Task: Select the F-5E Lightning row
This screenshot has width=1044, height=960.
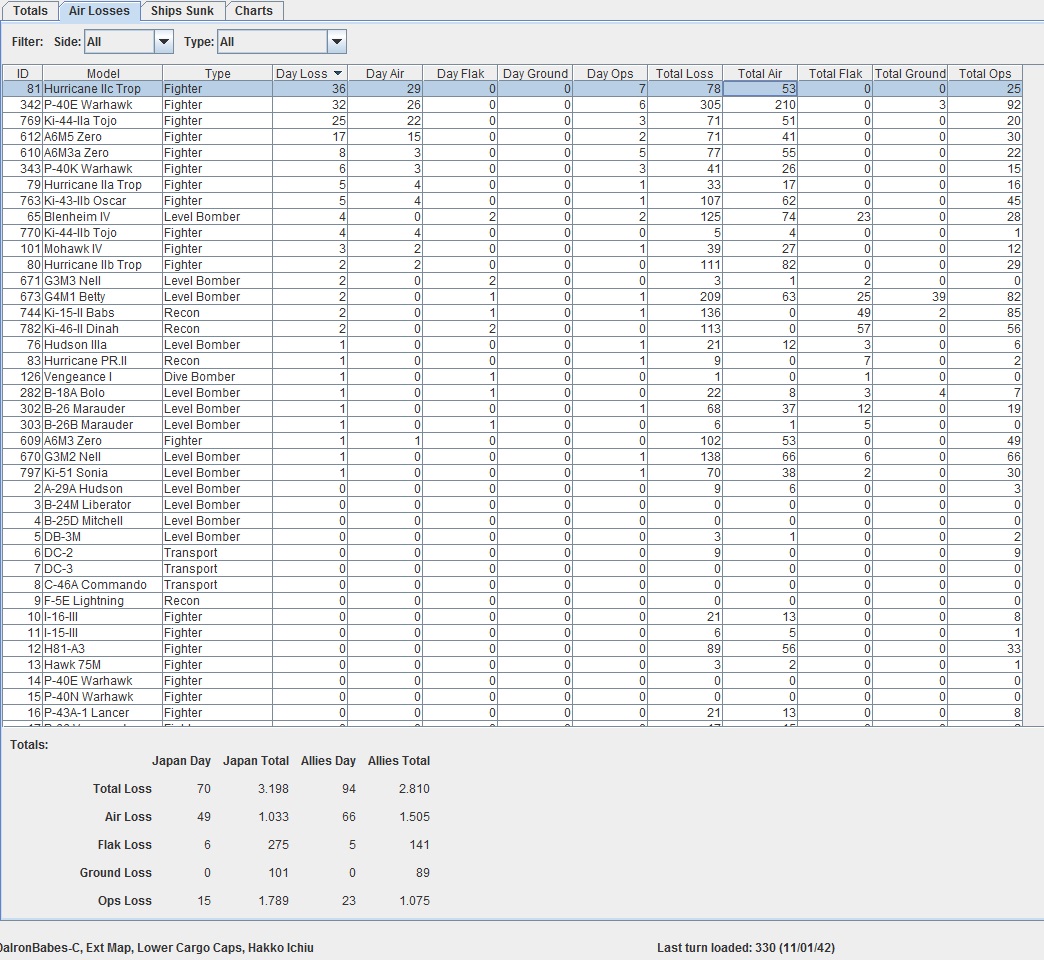Action: tap(513, 600)
